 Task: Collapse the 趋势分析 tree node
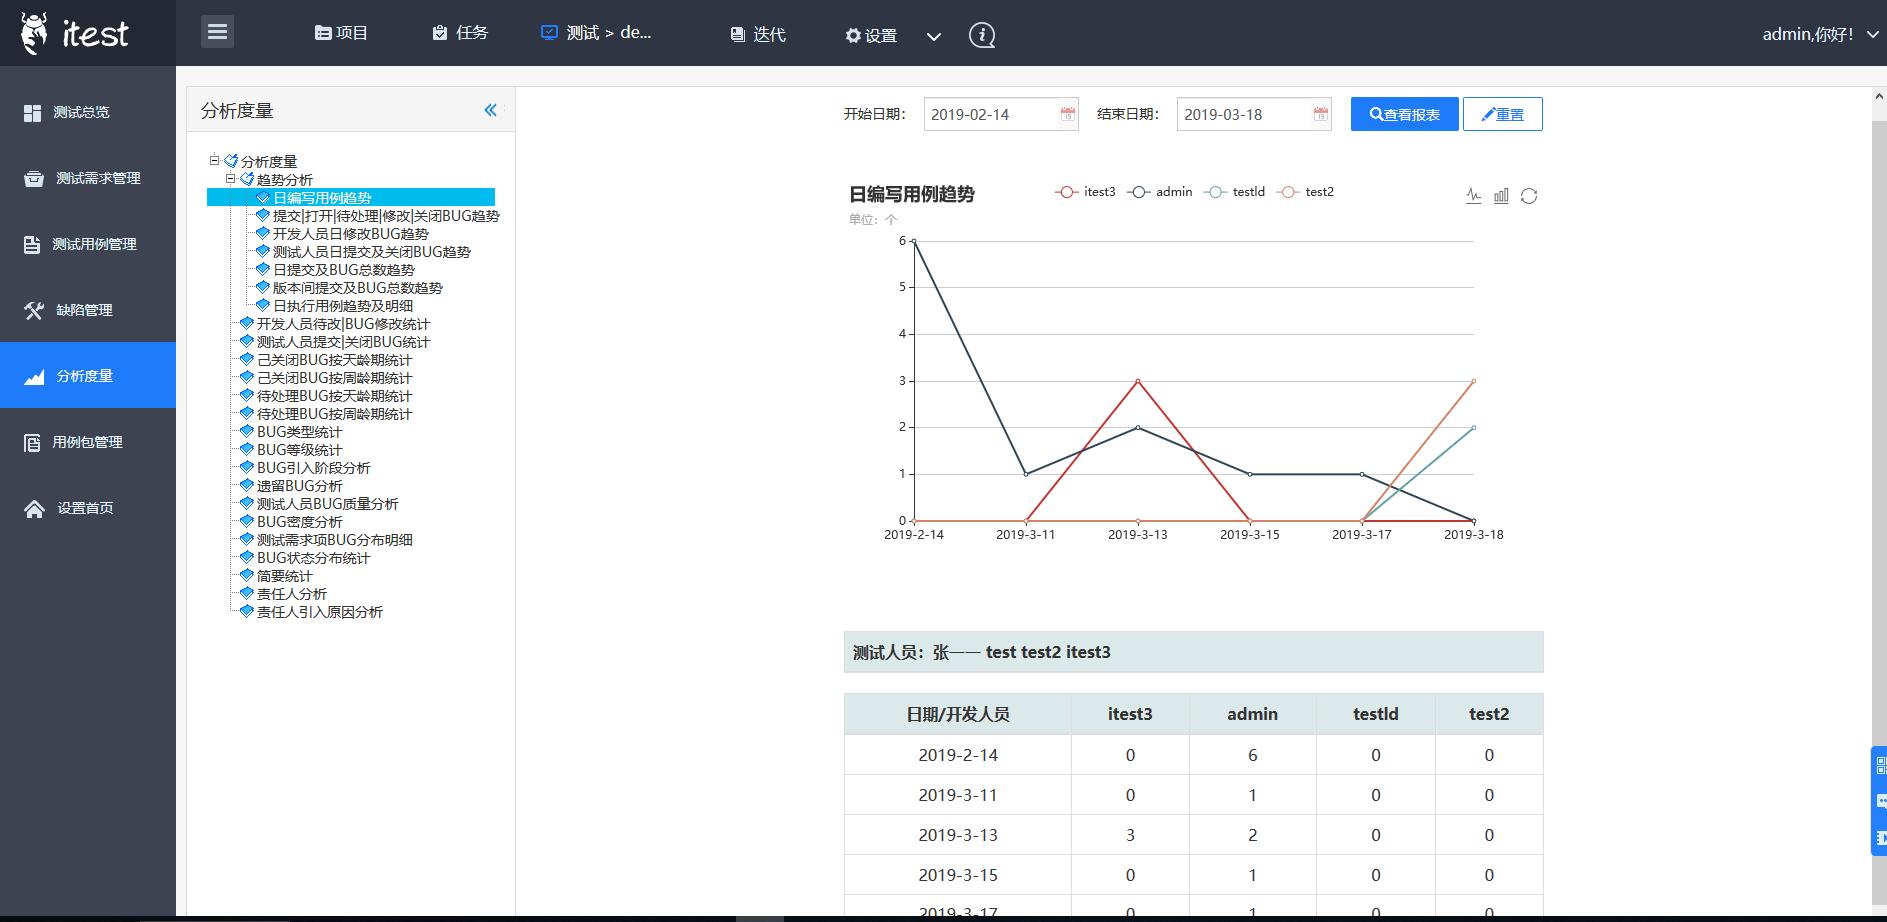coord(230,178)
